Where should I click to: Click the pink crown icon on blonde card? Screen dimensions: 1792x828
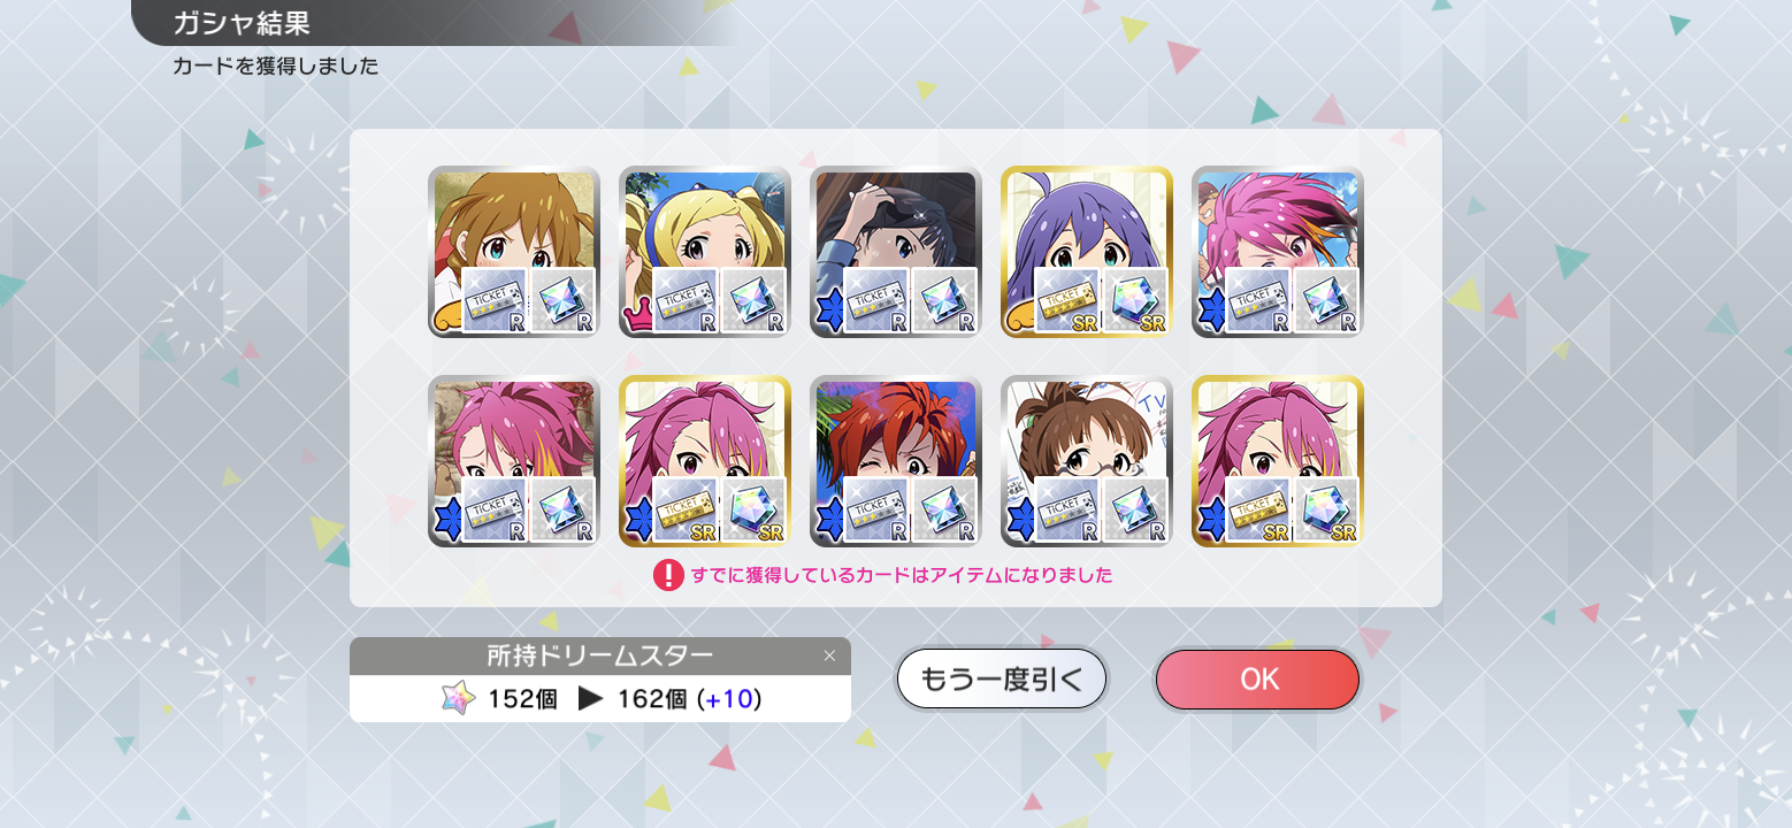click(636, 318)
